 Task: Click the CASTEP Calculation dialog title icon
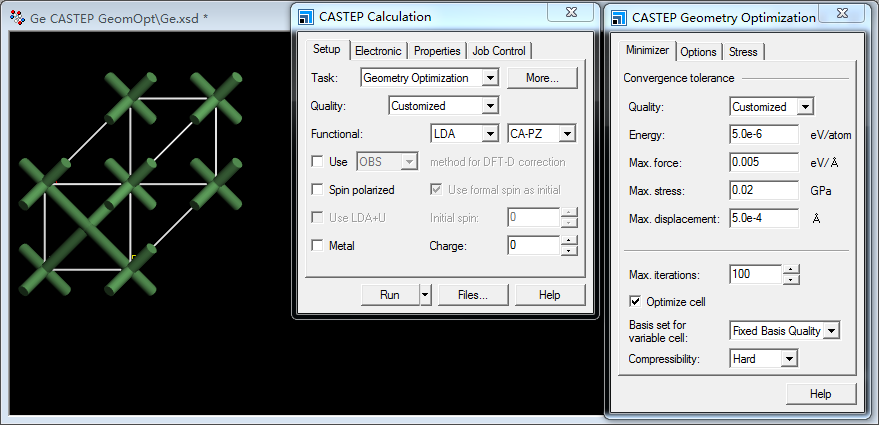[307, 16]
